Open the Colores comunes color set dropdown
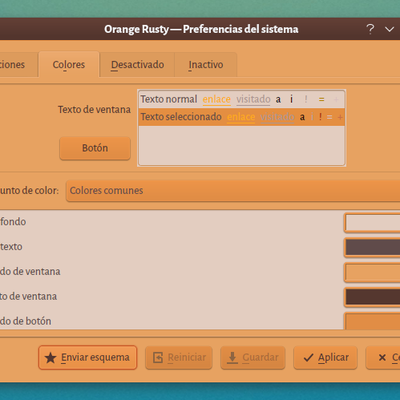This screenshot has width=400, height=400. [x=233, y=191]
